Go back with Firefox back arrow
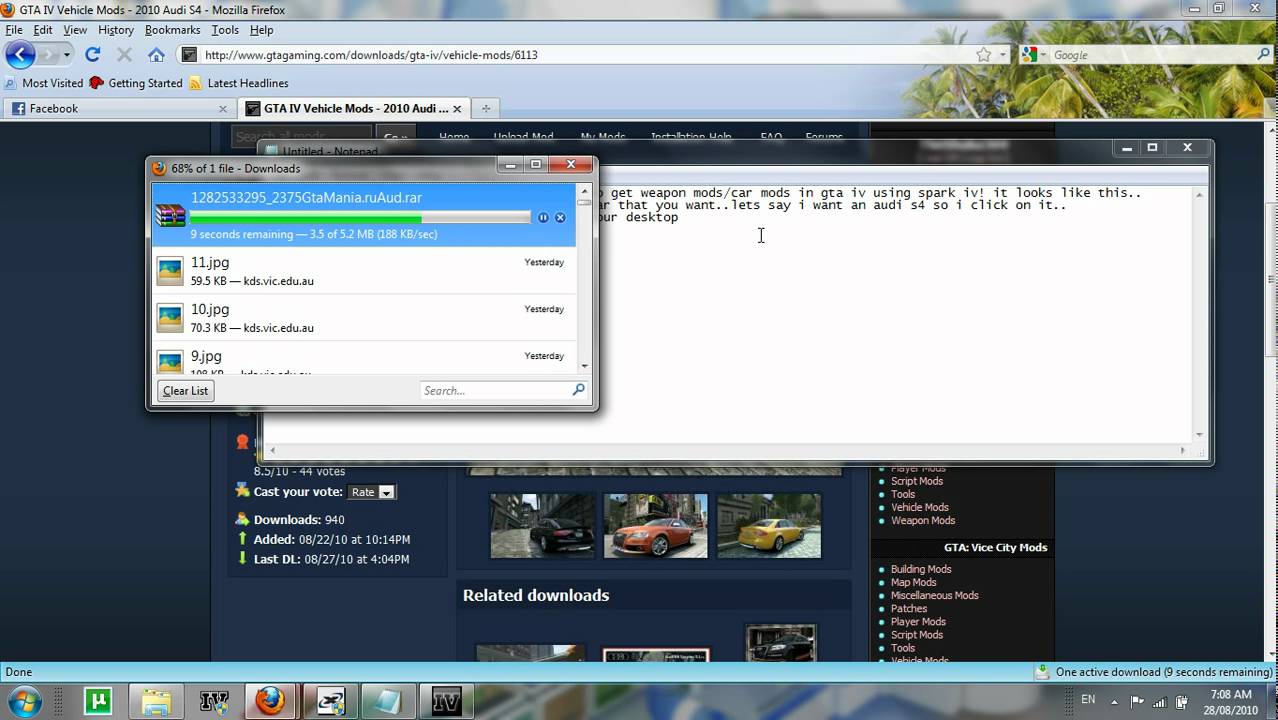The height and width of the screenshot is (720, 1278). click(20, 55)
